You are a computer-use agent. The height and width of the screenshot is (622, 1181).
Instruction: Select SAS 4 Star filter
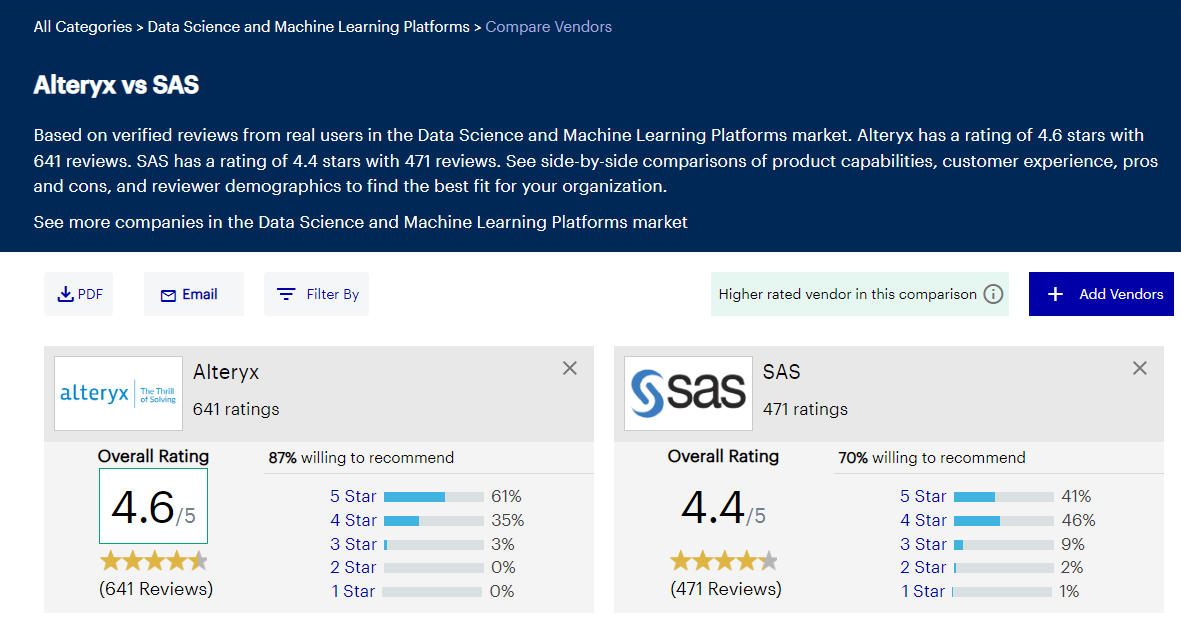[923, 520]
